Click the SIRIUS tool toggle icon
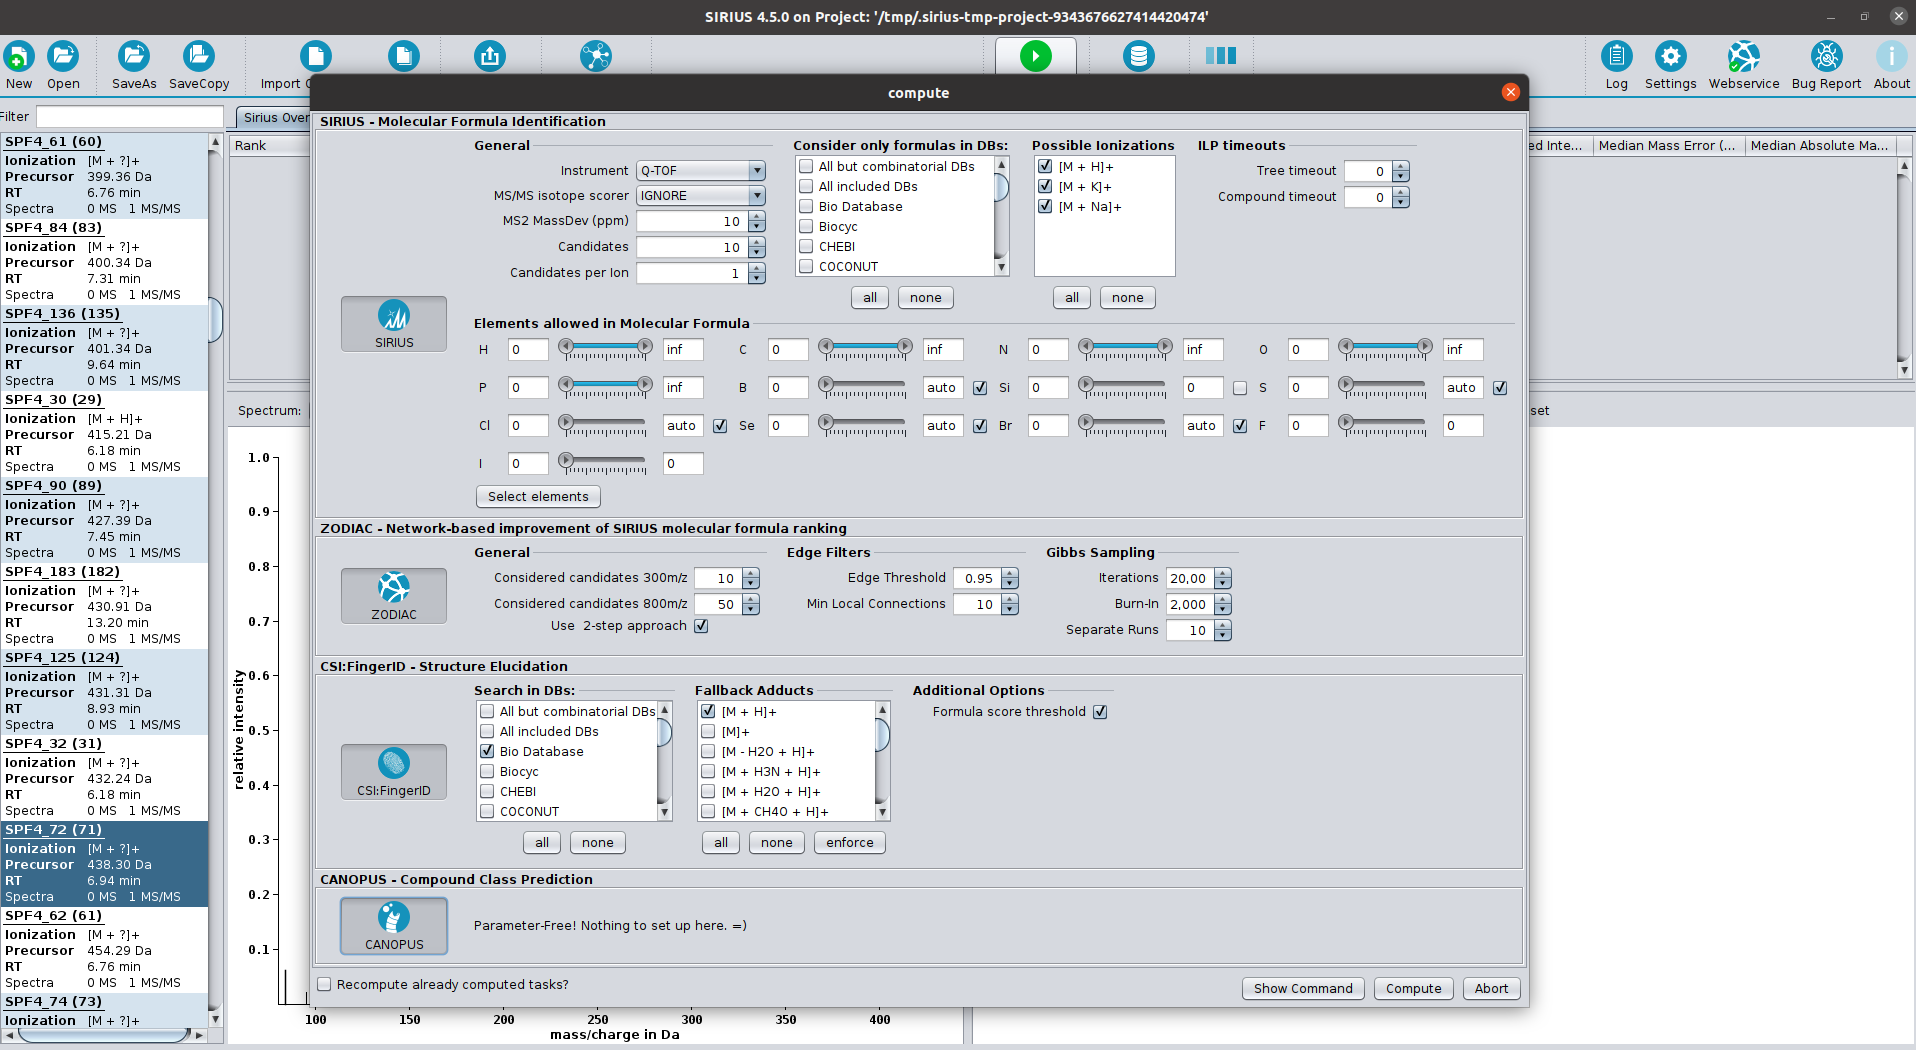Image resolution: width=1916 pixels, height=1050 pixels. 394,324
